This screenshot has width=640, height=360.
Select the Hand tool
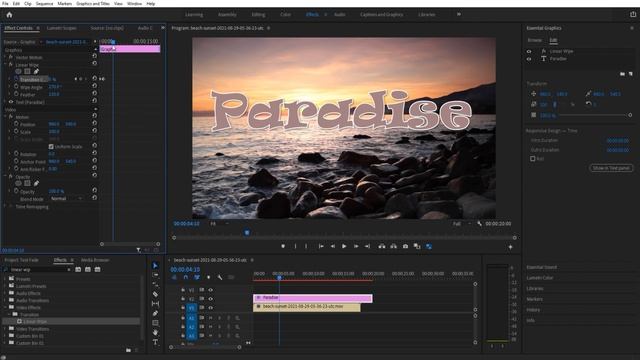(155, 332)
